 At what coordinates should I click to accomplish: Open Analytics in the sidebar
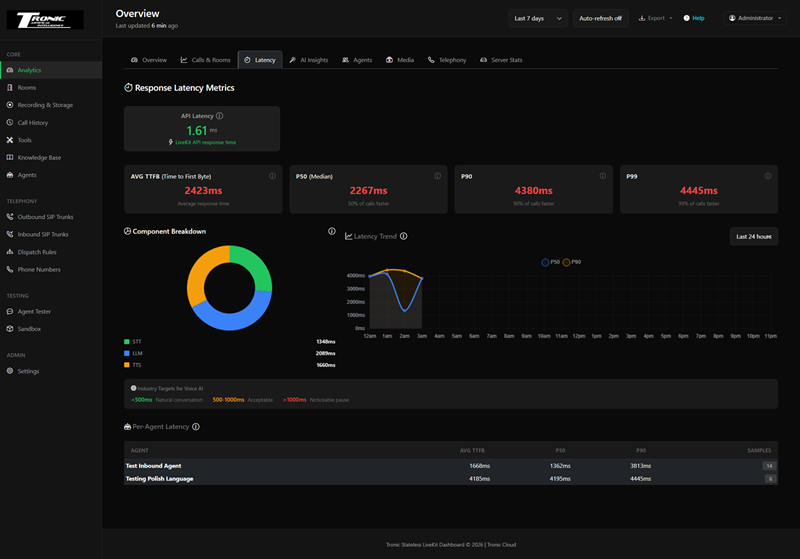pyautogui.click(x=51, y=70)
